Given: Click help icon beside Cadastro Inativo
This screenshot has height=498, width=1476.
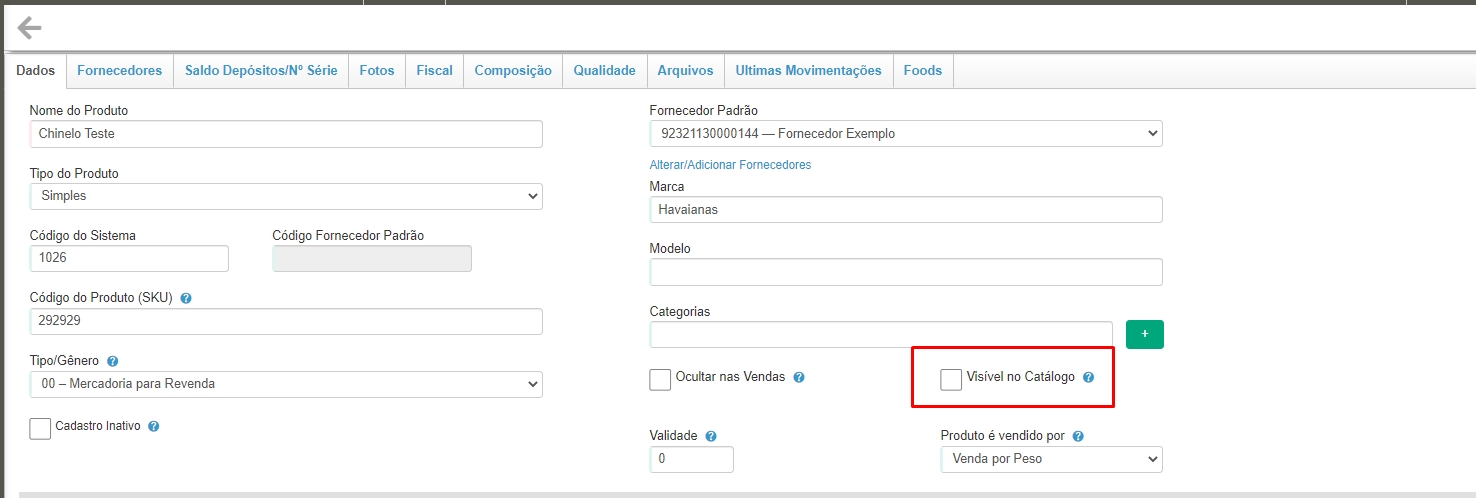Looking at the screenshot, I should [x=154, y=426].
